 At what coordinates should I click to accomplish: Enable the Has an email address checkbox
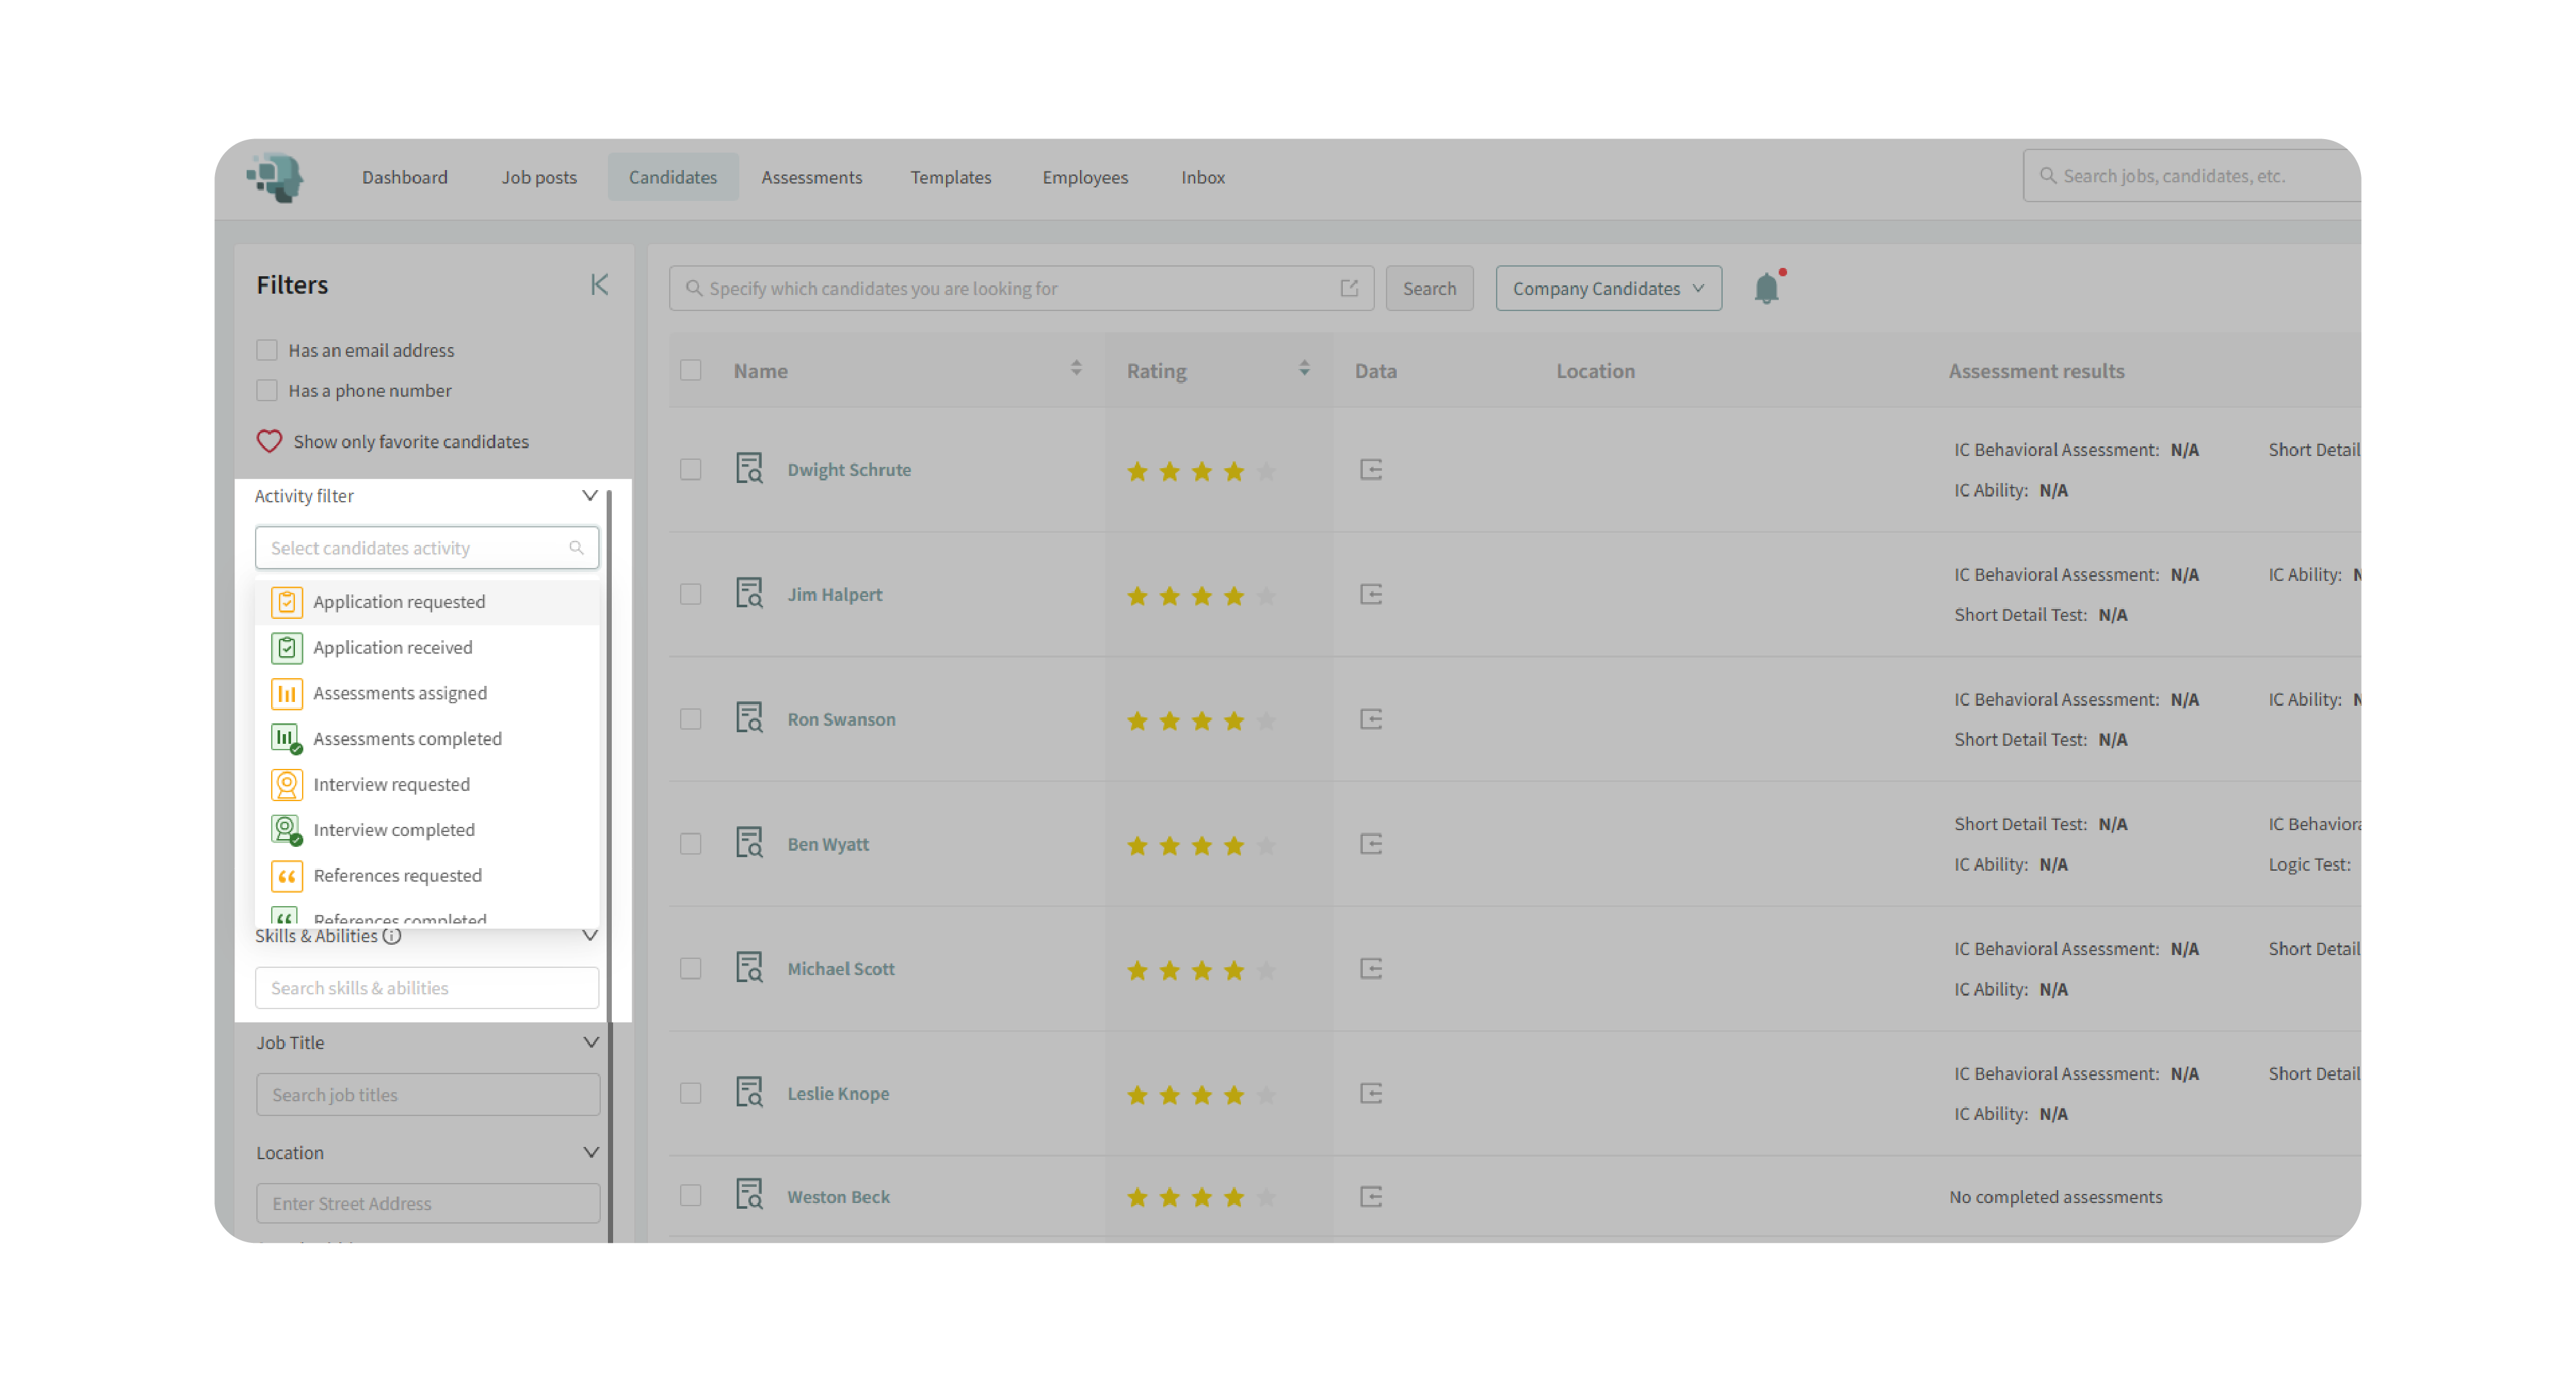[x=267, y=350]
